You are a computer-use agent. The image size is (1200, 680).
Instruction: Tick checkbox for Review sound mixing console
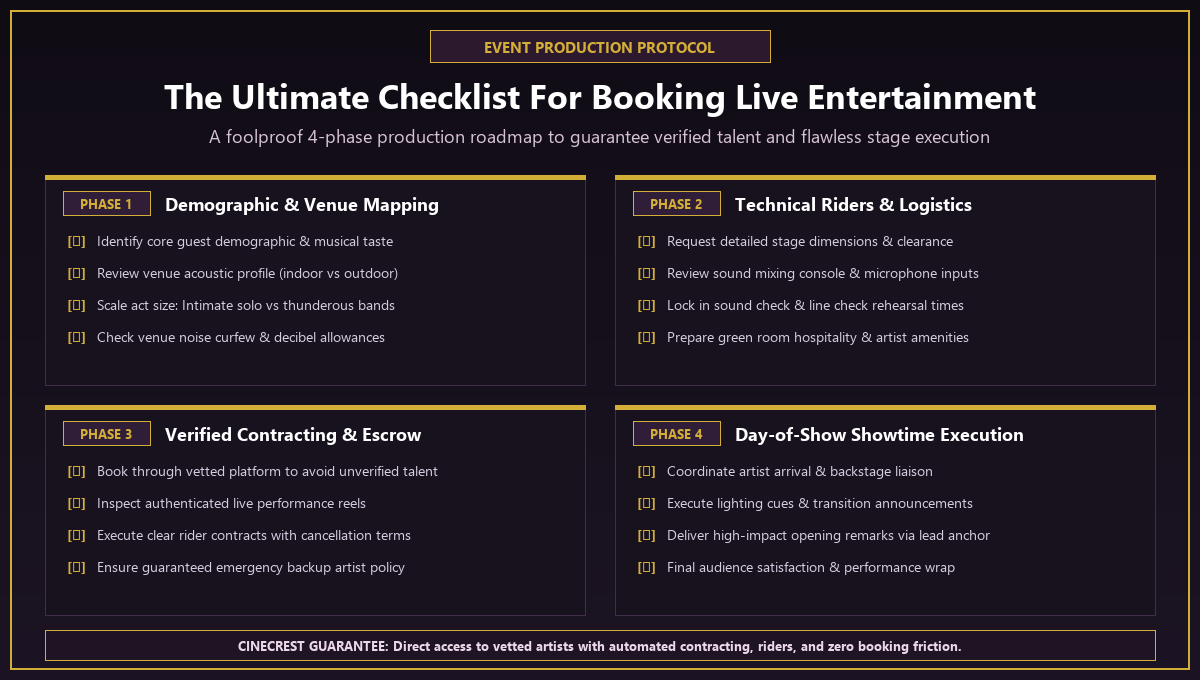(647, 274)
